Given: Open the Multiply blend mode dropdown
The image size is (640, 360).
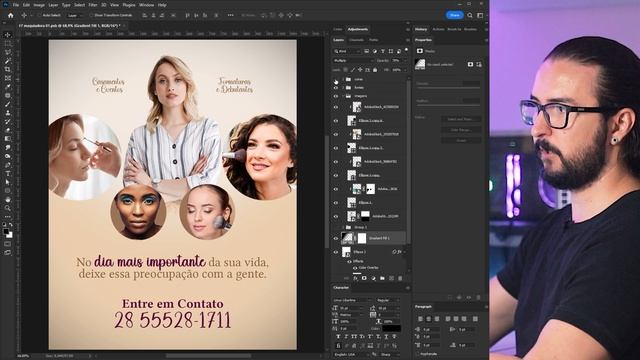Looking at the screenshot, I should click(353, 60).
